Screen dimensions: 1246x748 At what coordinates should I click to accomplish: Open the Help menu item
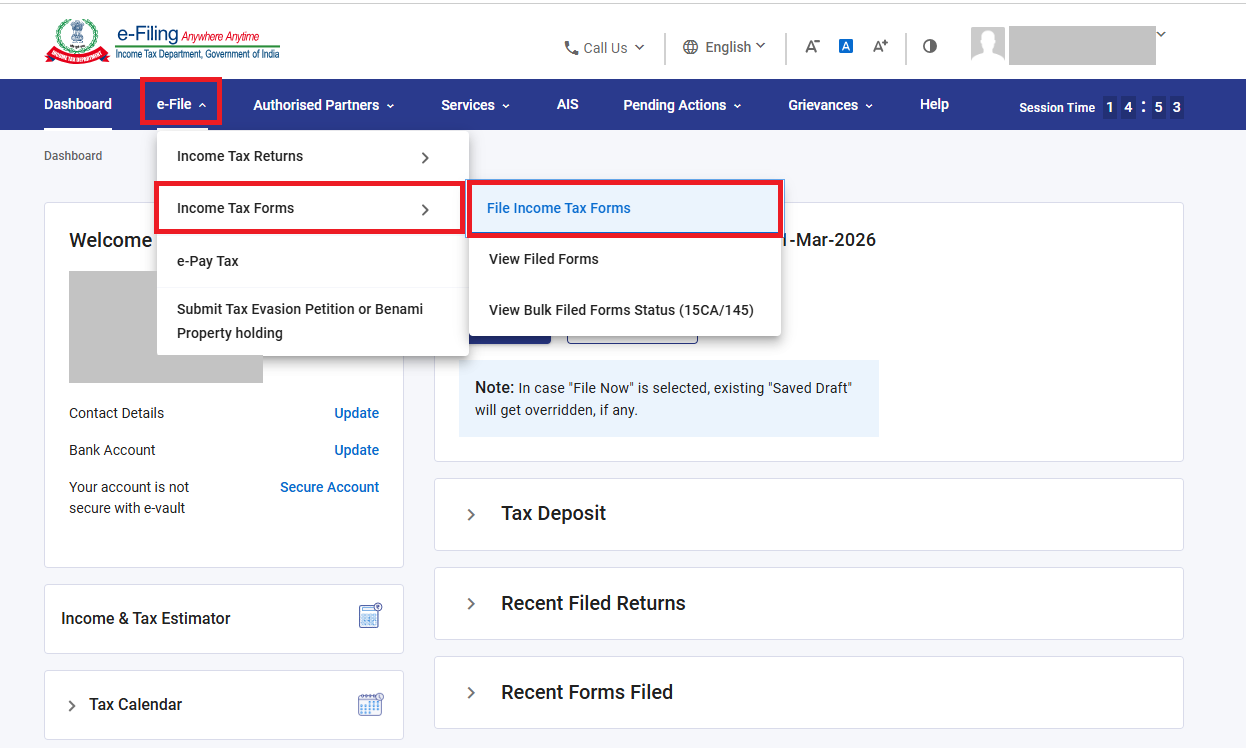click(x=934, y=104)
